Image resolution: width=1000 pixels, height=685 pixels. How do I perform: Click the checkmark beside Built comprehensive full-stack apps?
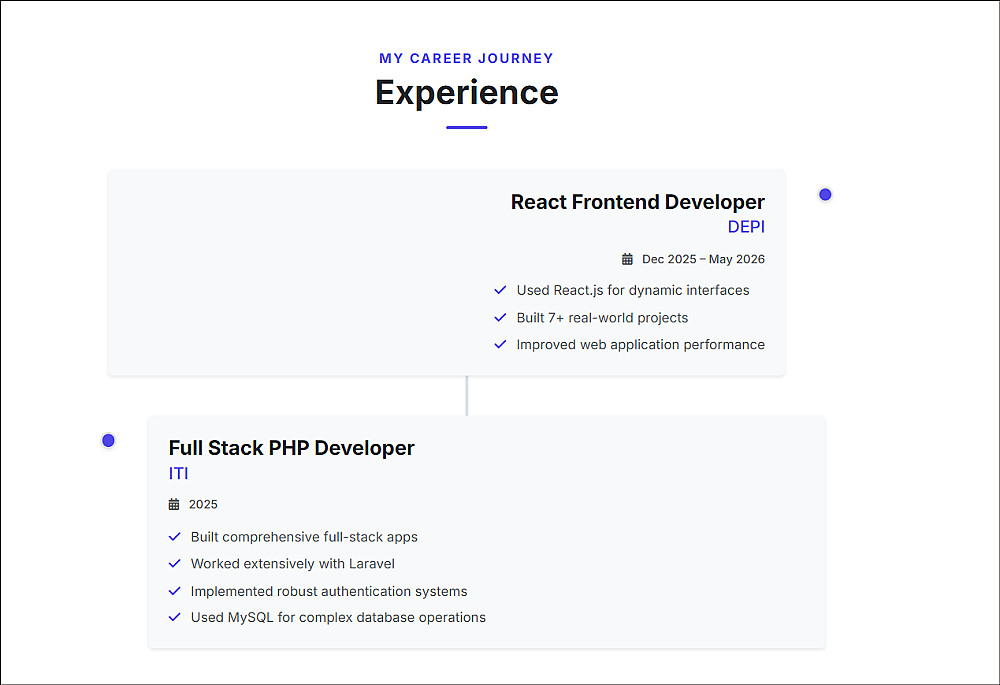coord(175,537)
